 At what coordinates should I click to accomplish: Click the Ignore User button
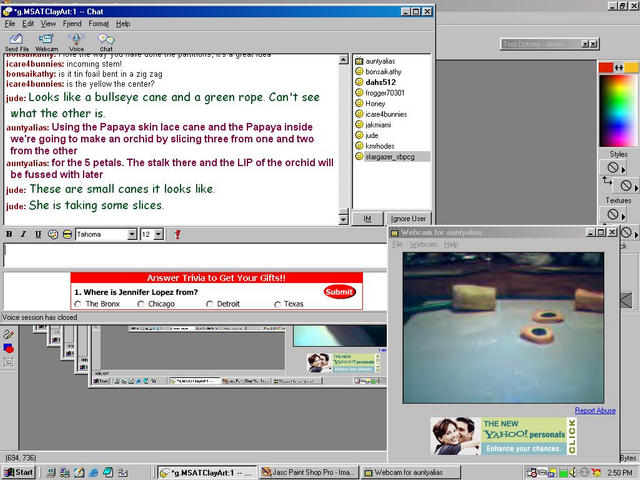[x=408, y=219]
